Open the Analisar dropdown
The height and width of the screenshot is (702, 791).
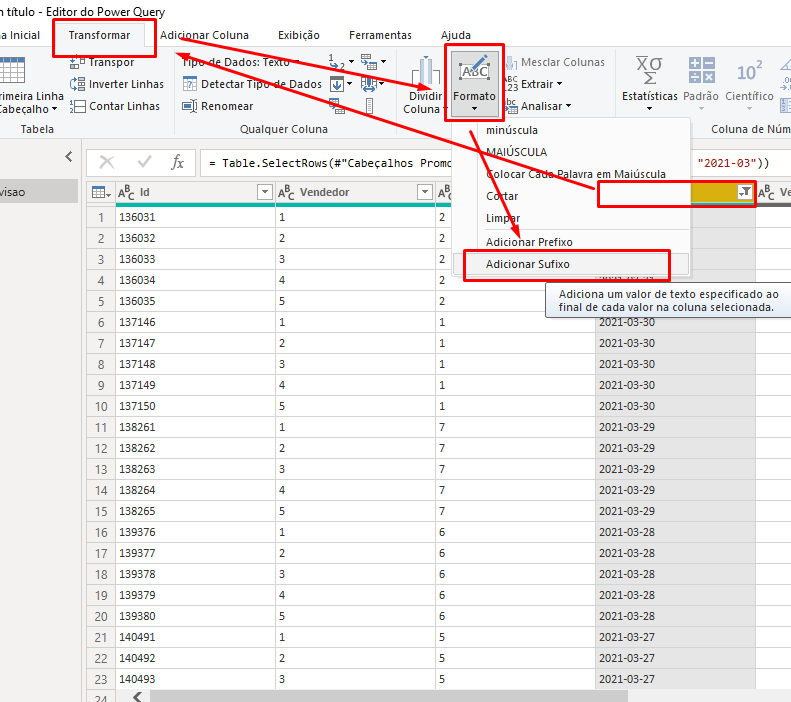point(538,106)
